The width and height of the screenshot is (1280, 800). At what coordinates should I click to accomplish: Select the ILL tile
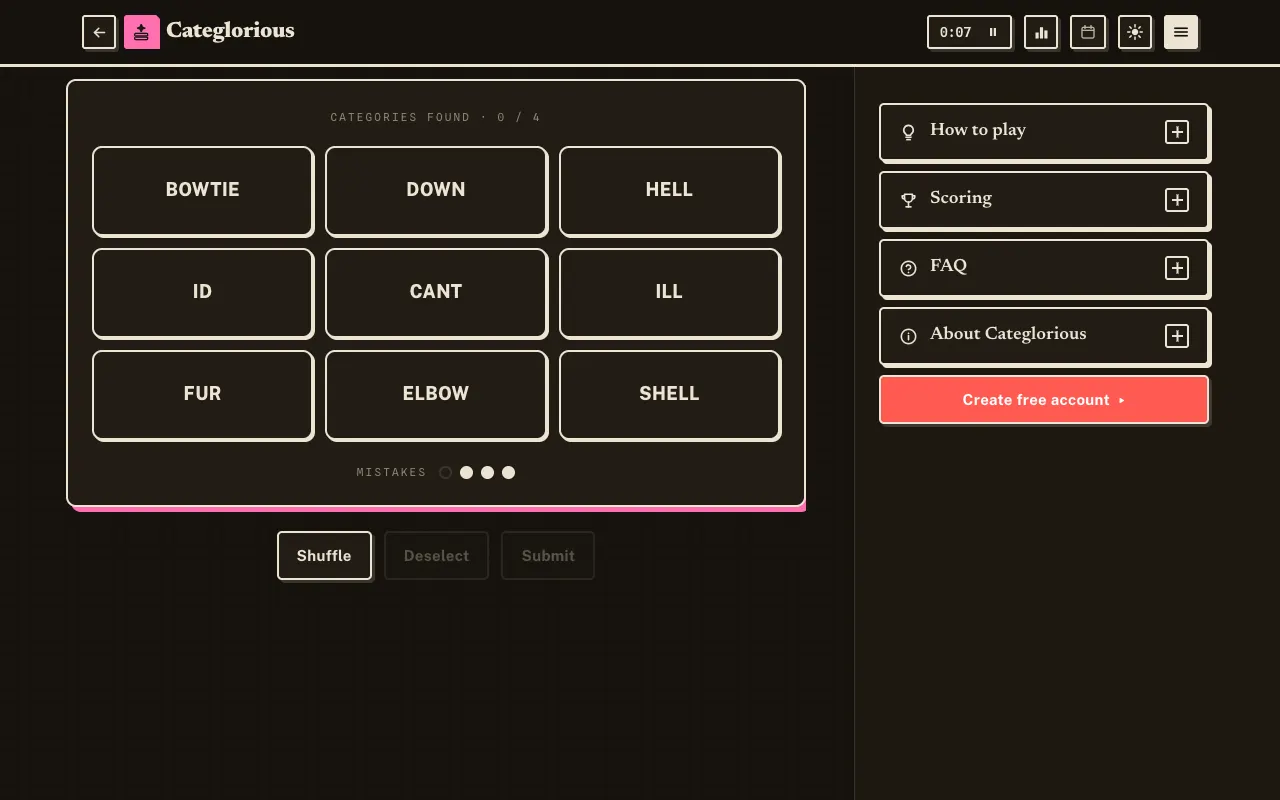pyautogui.click(x=669, y=293)
